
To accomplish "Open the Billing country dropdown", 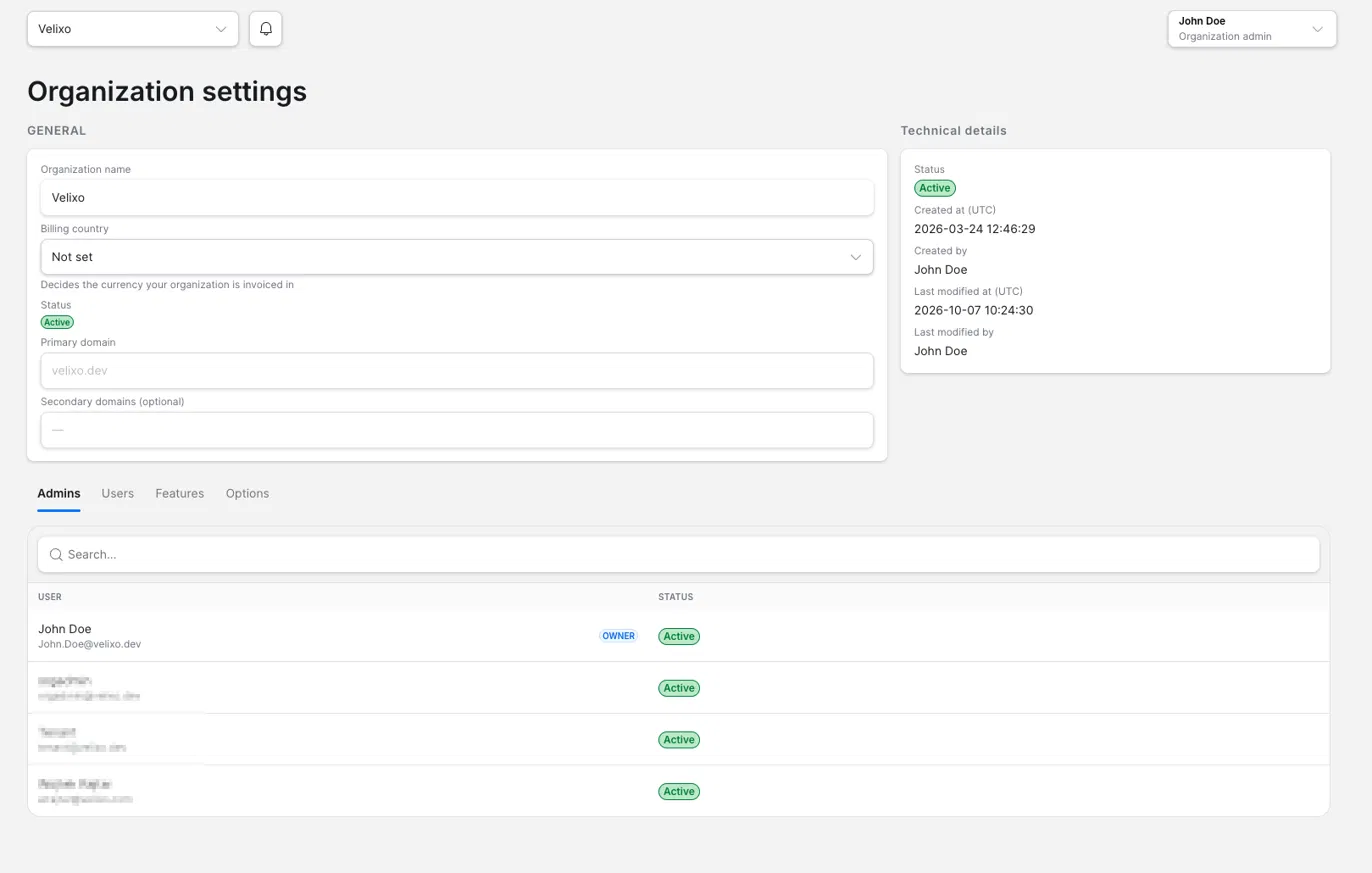I will pos(457,257).
